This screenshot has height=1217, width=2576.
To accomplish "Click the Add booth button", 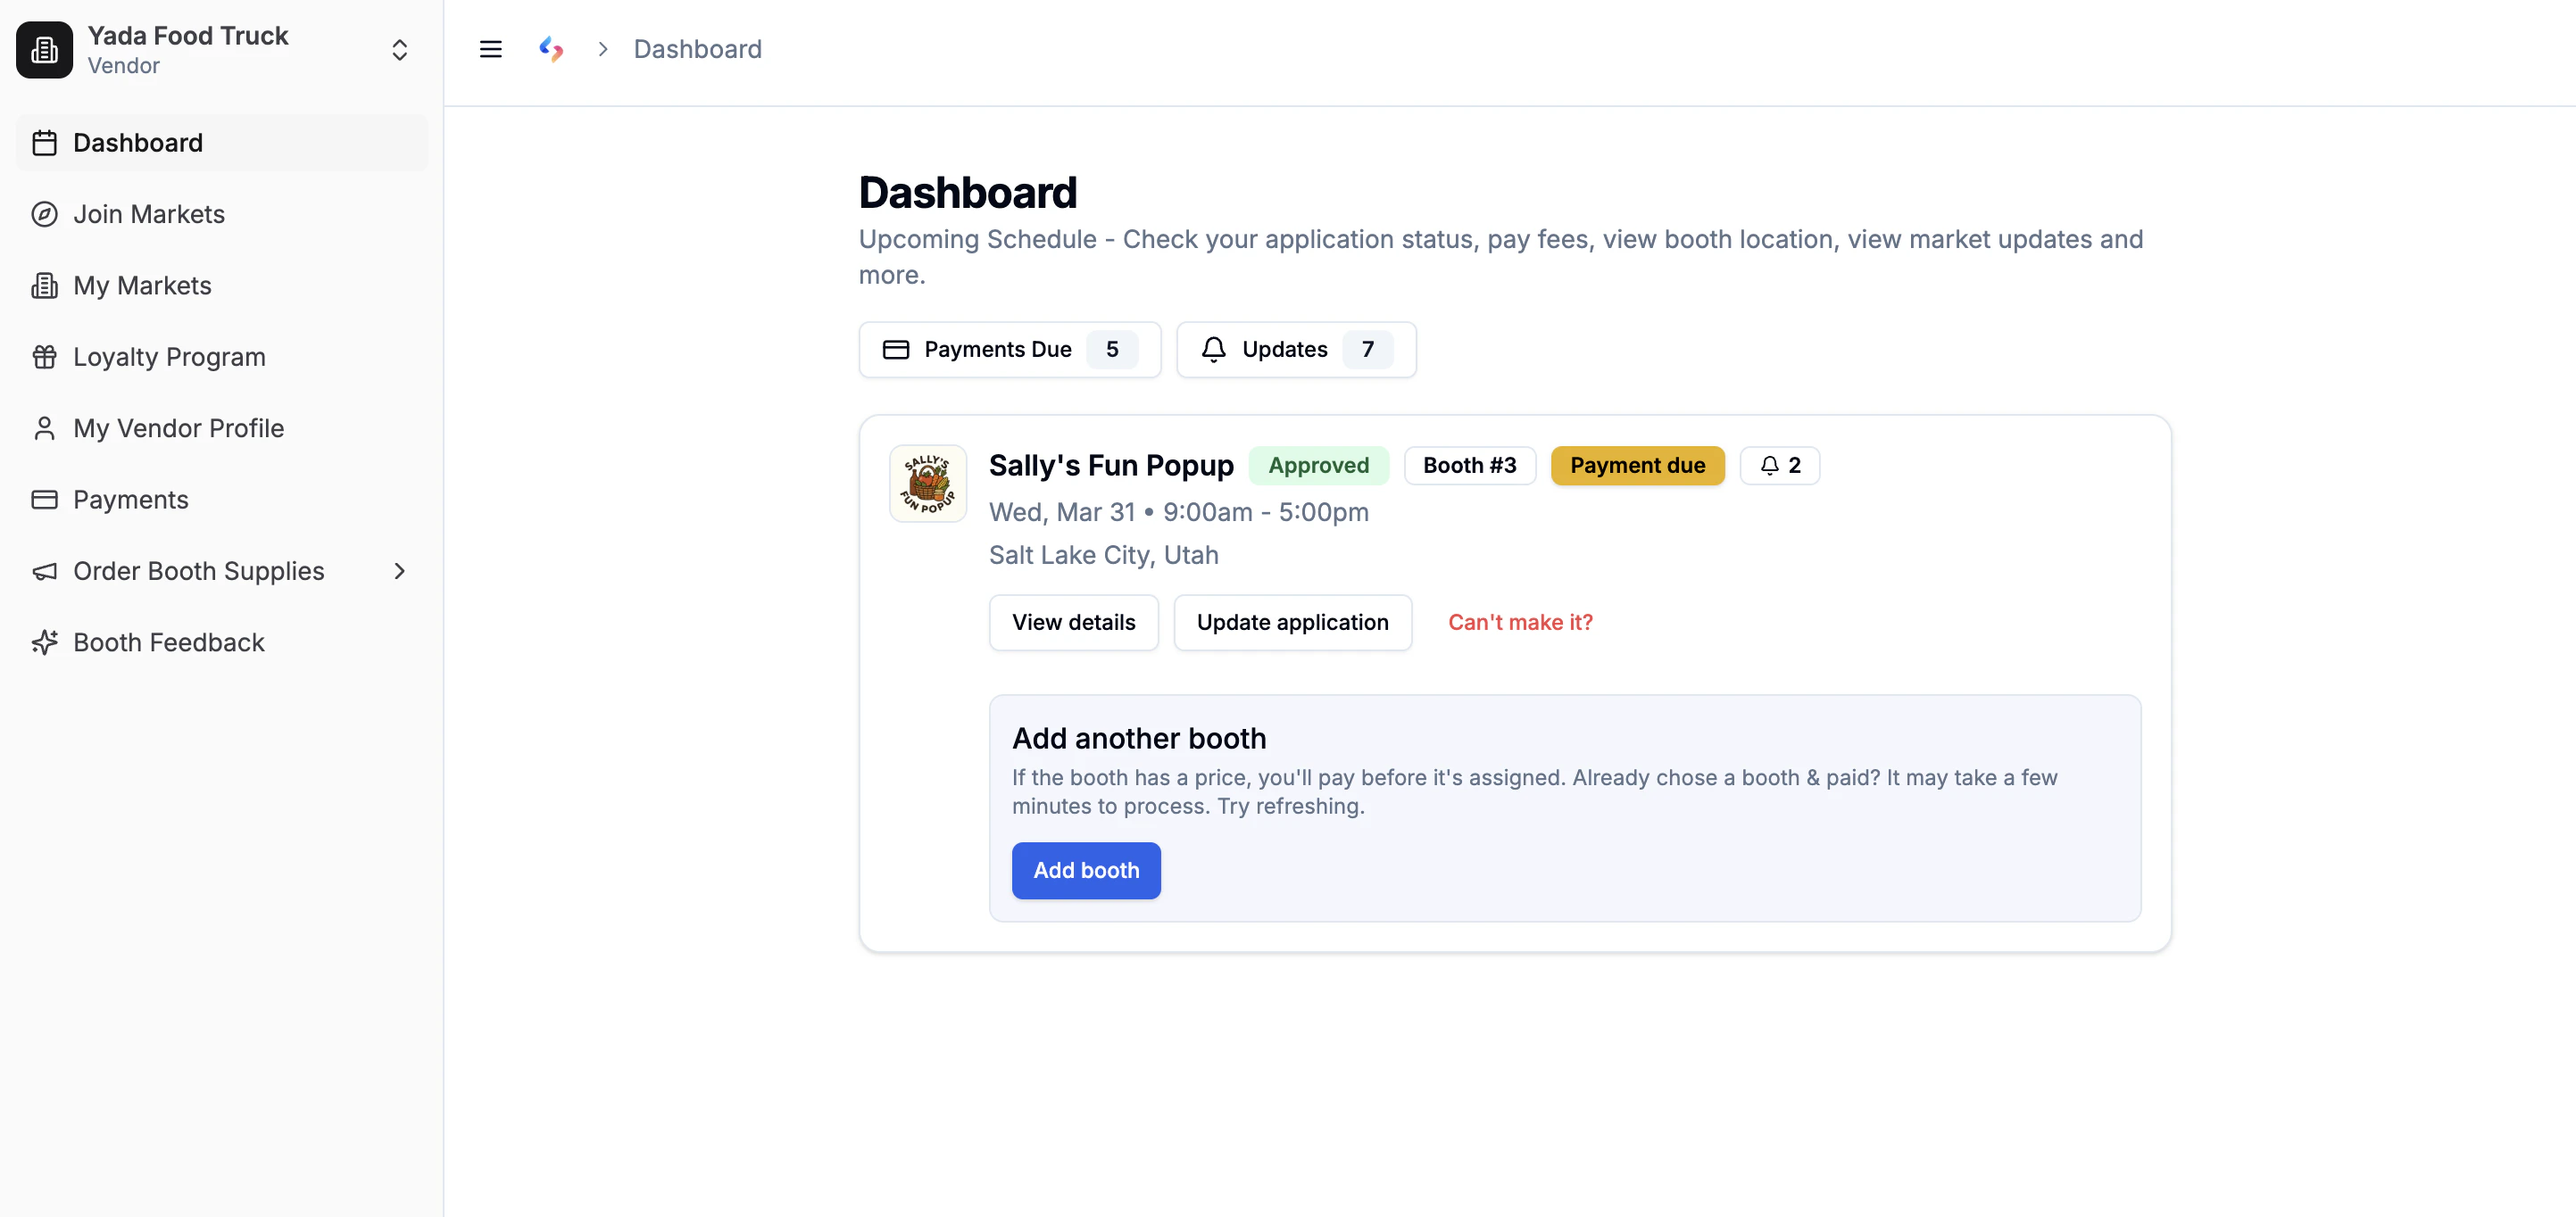I will pyautogui.click(x=1086, y=870).
